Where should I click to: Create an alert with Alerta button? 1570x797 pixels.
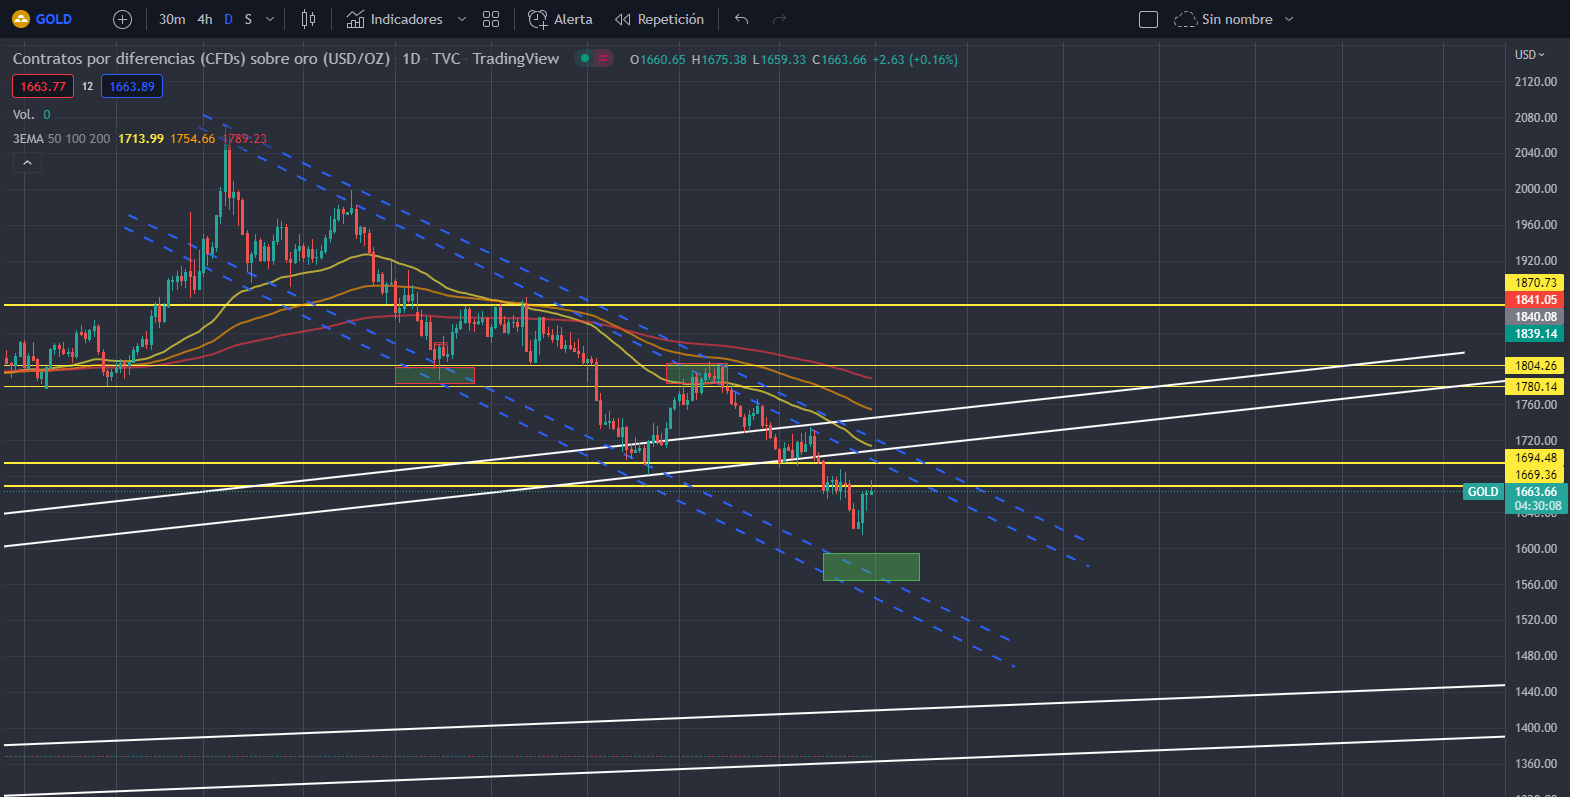pyautogui.click(x=560, y=19)
